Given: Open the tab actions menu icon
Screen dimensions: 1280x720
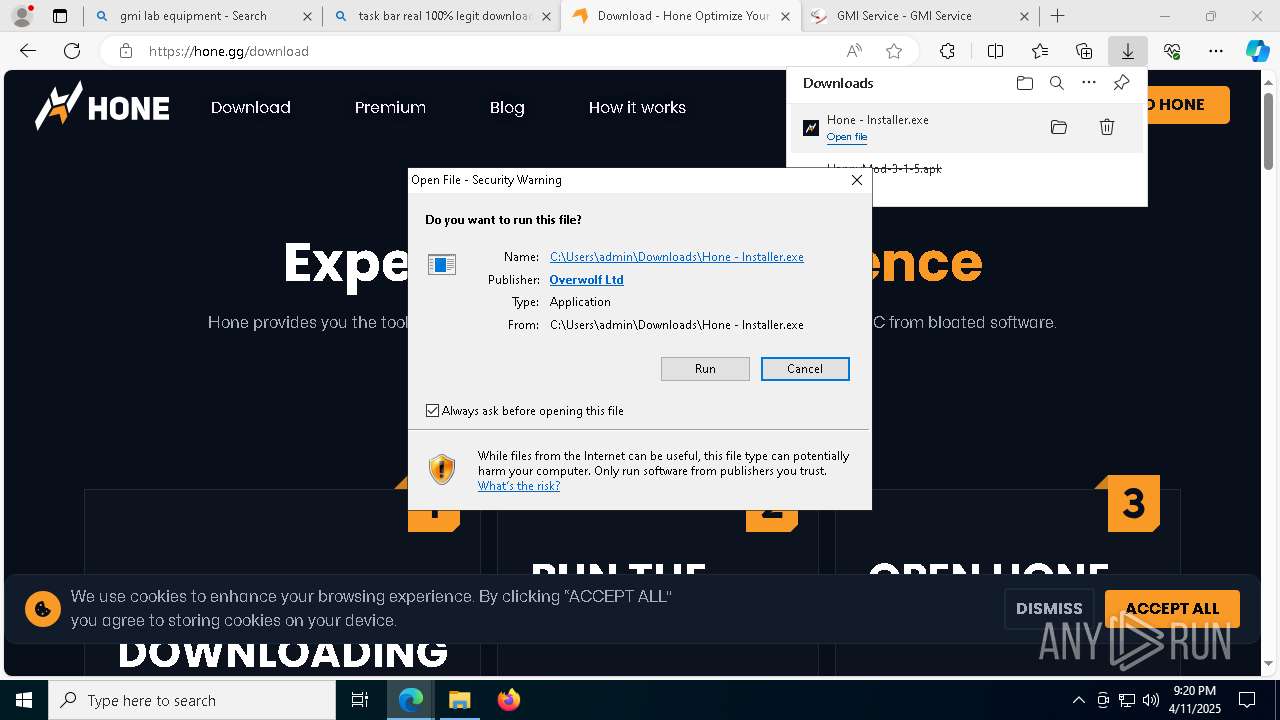Looking at the screenshot, I should click(60, 16).
